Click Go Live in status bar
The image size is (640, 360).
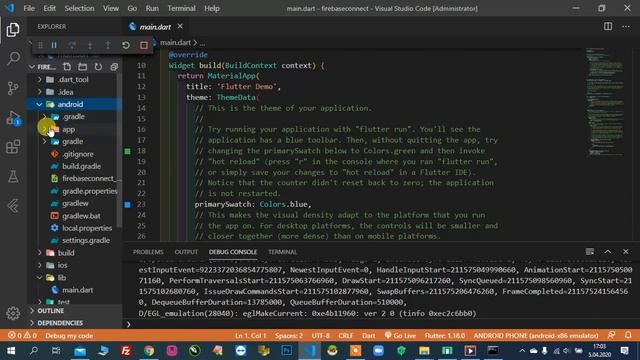pos(400,336)
